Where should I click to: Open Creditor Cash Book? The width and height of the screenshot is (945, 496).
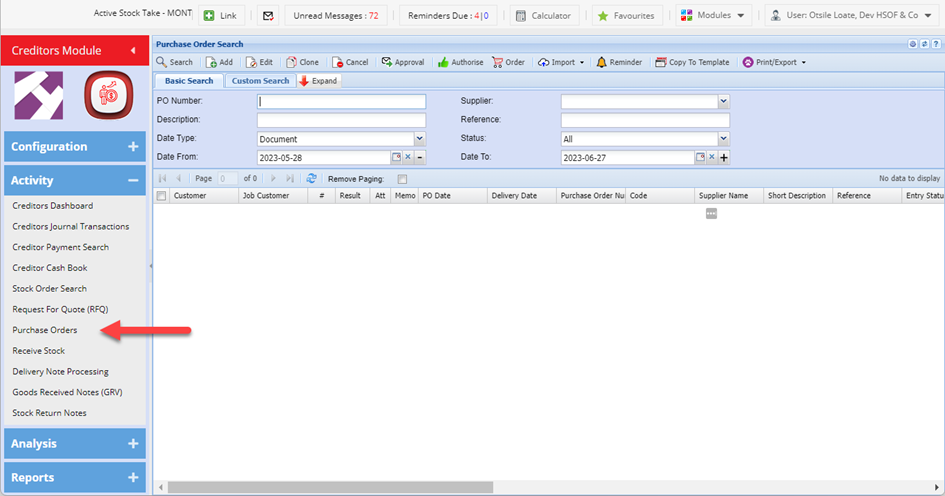coord(49,268)
